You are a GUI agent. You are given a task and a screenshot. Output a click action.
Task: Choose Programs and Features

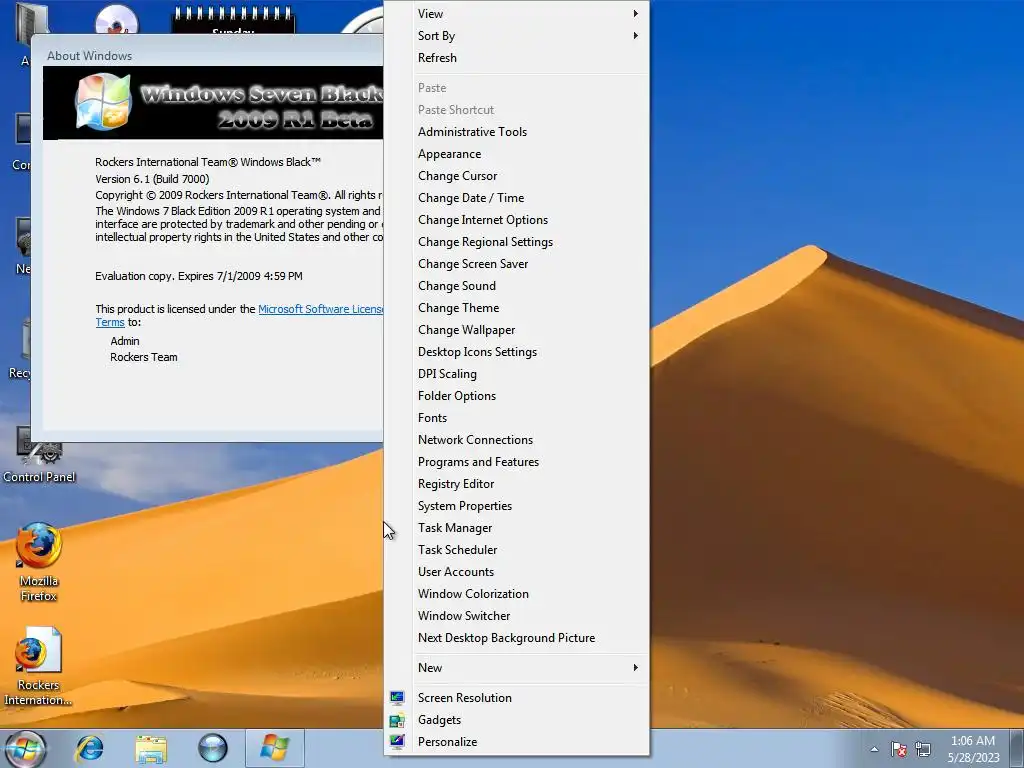(x=517, y=462)
